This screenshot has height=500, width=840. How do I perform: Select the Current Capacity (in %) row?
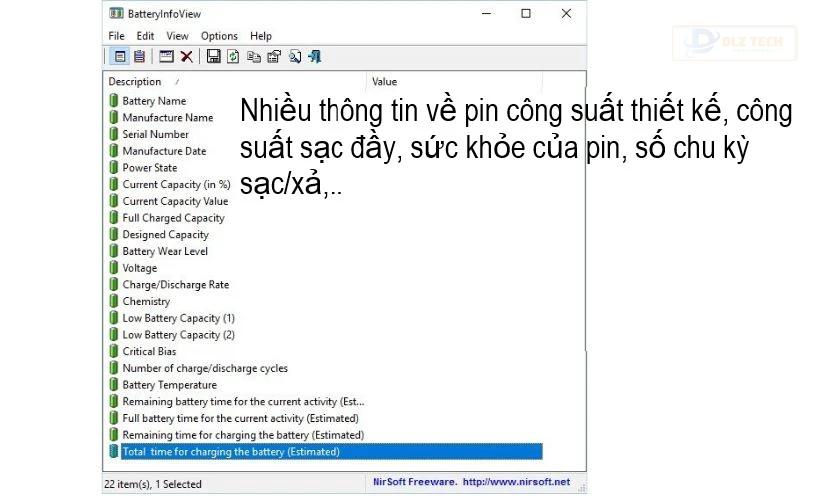coord(176,184)
